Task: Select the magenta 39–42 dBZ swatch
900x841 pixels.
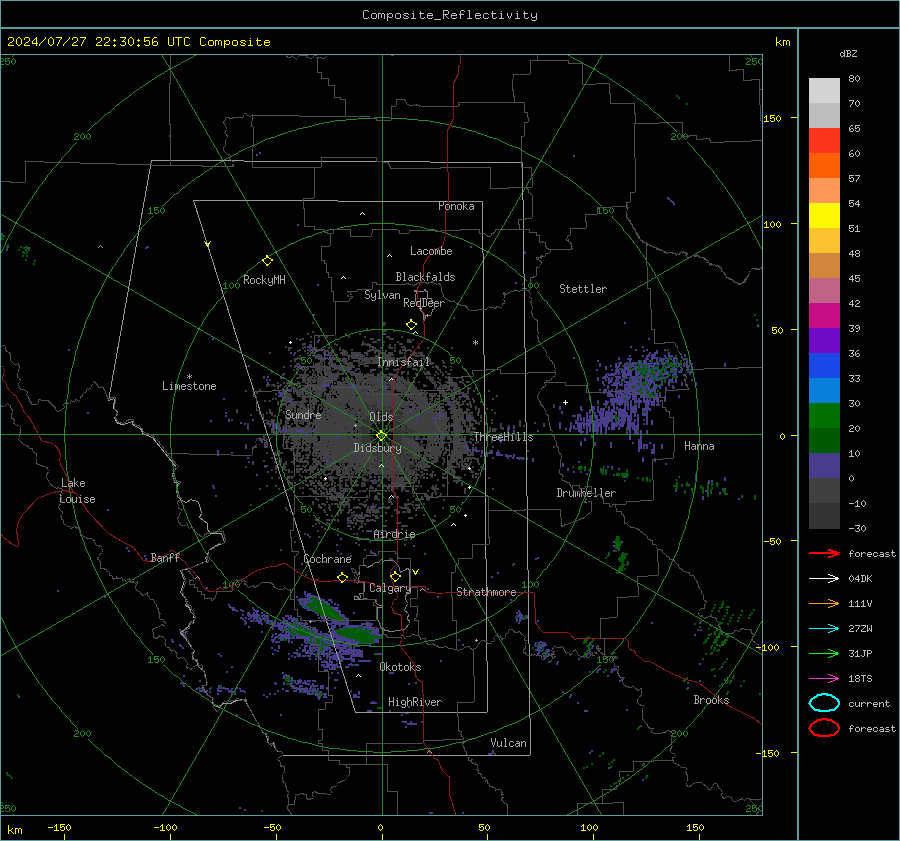Action: tap(824, 315)
